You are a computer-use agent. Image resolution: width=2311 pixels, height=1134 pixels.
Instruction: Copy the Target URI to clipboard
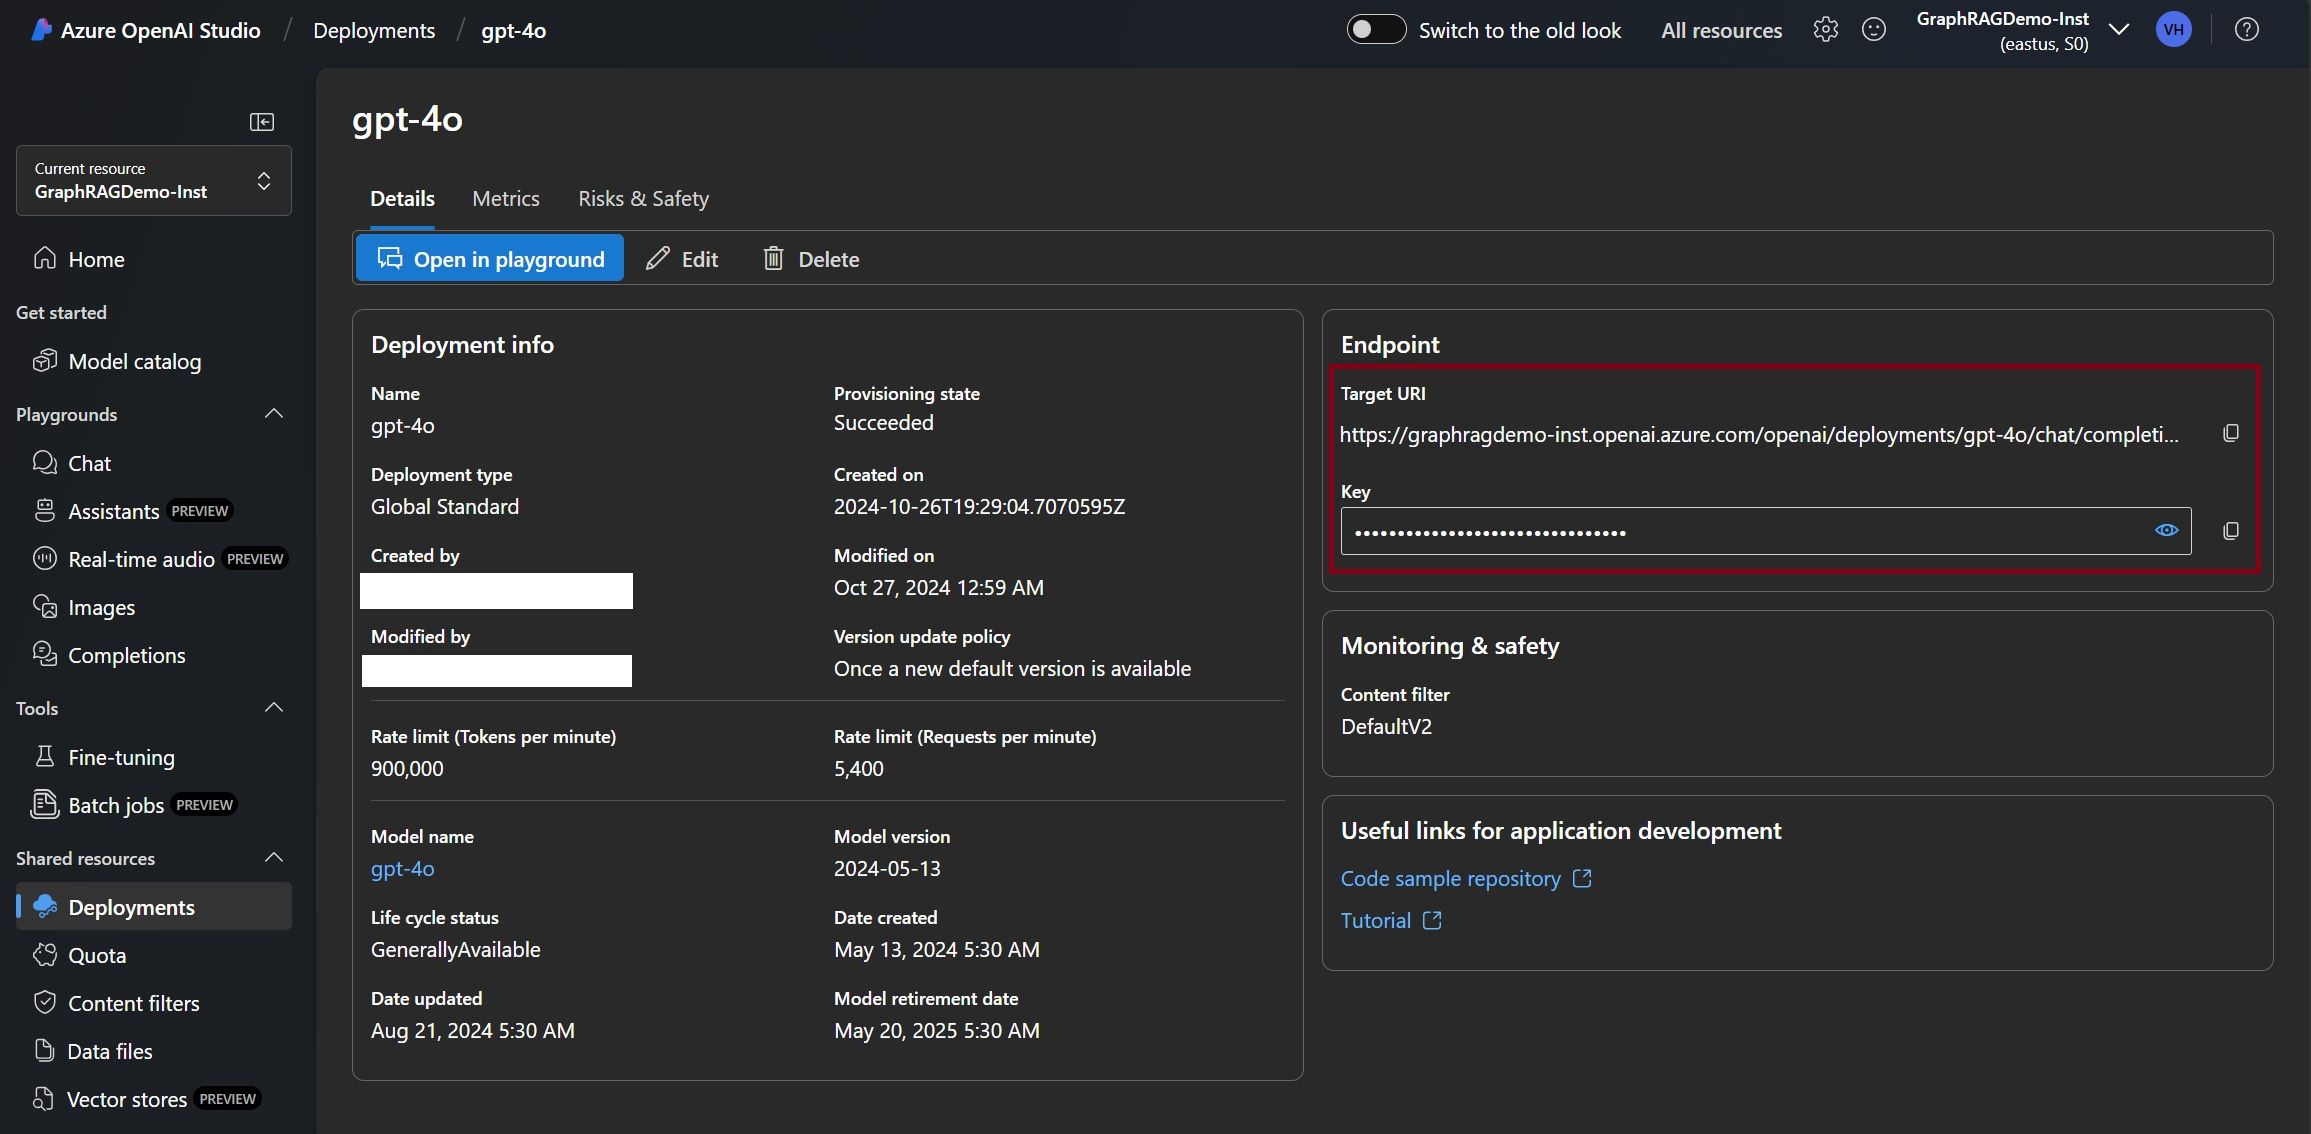coord(2230,433)
